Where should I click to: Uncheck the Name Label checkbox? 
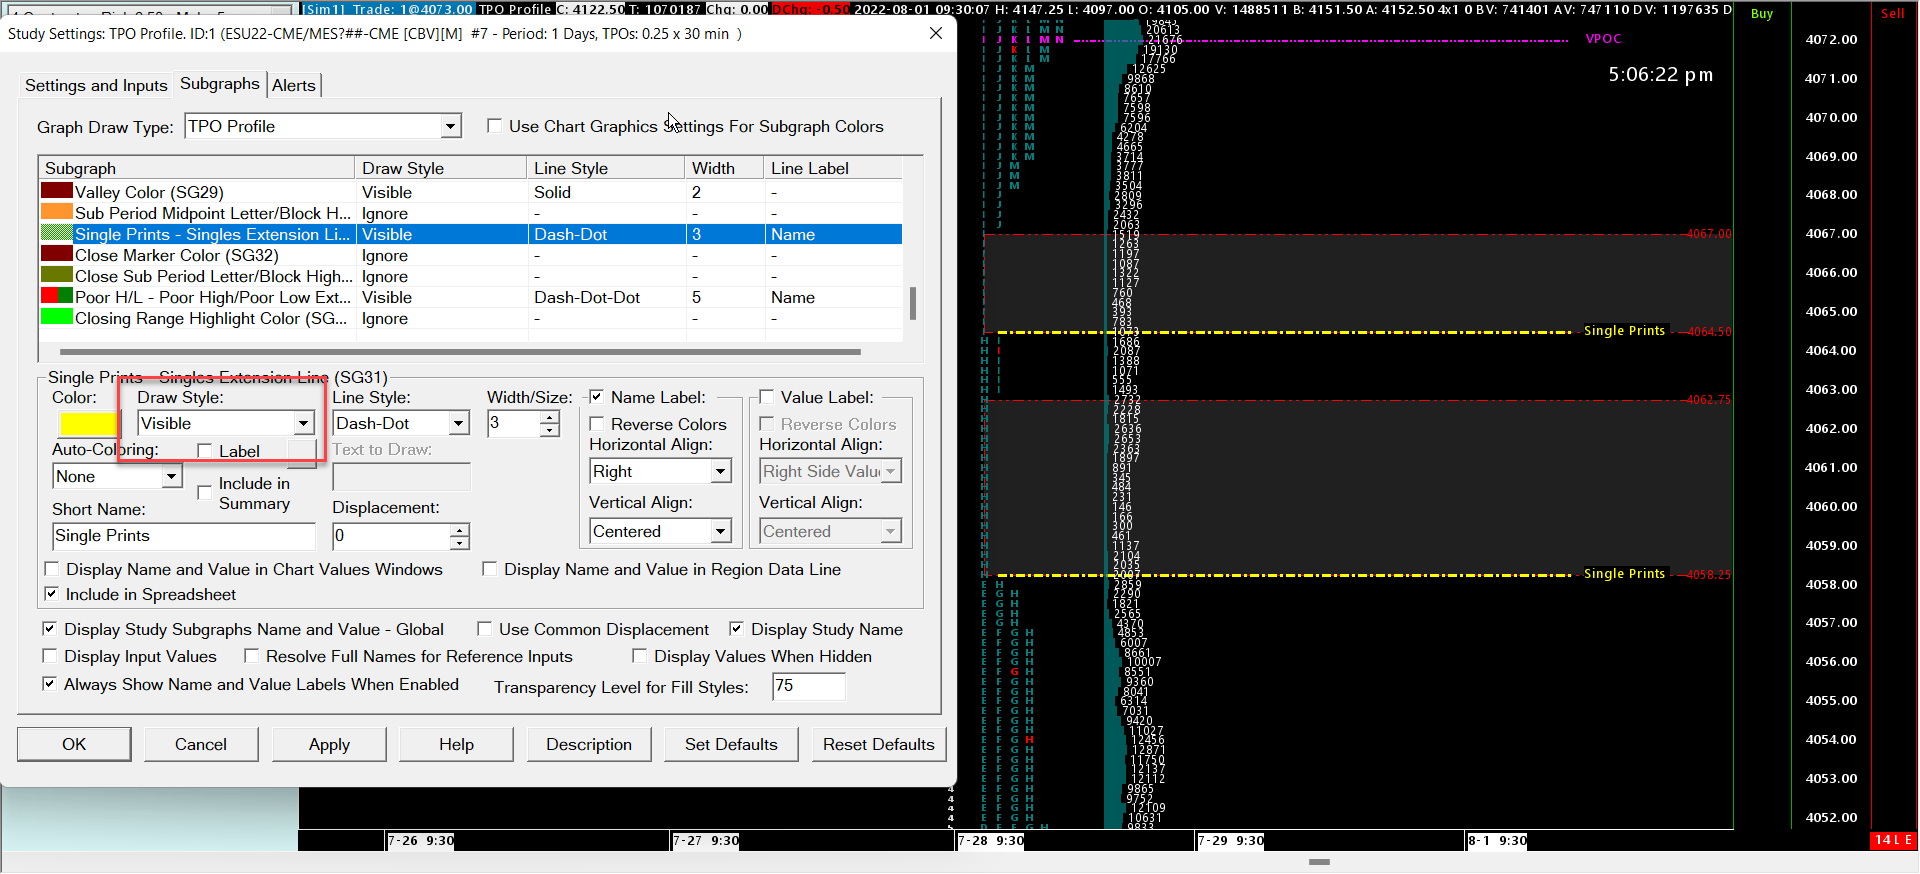pyautogui.click(x=597, y=397)
